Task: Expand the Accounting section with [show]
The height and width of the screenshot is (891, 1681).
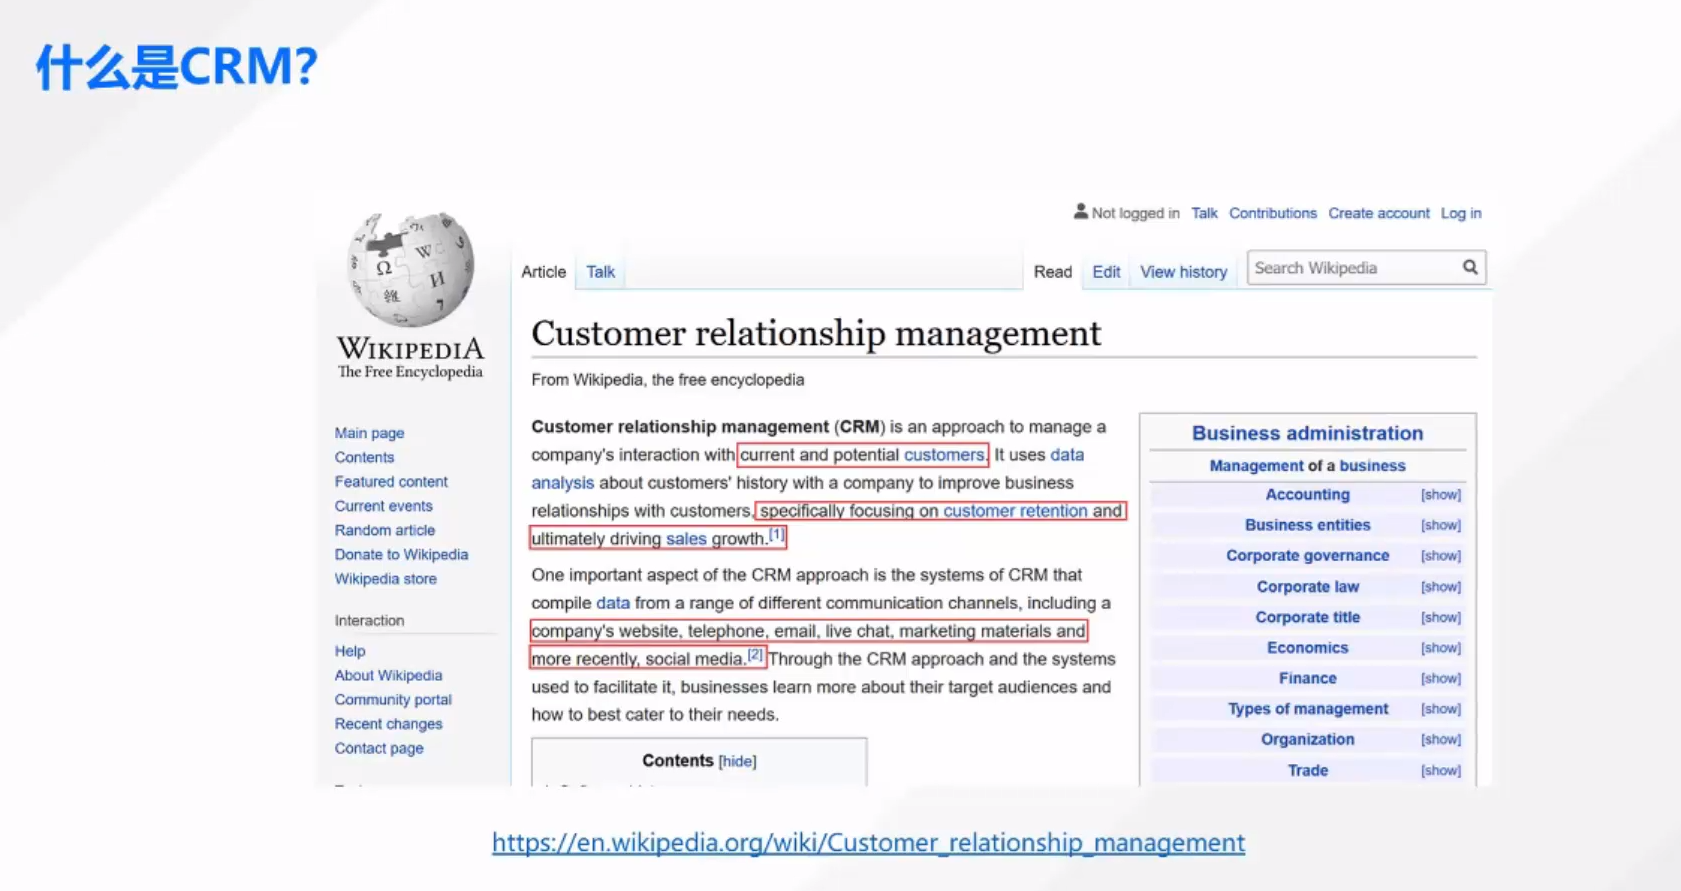Action: [x=1441, y=495]
